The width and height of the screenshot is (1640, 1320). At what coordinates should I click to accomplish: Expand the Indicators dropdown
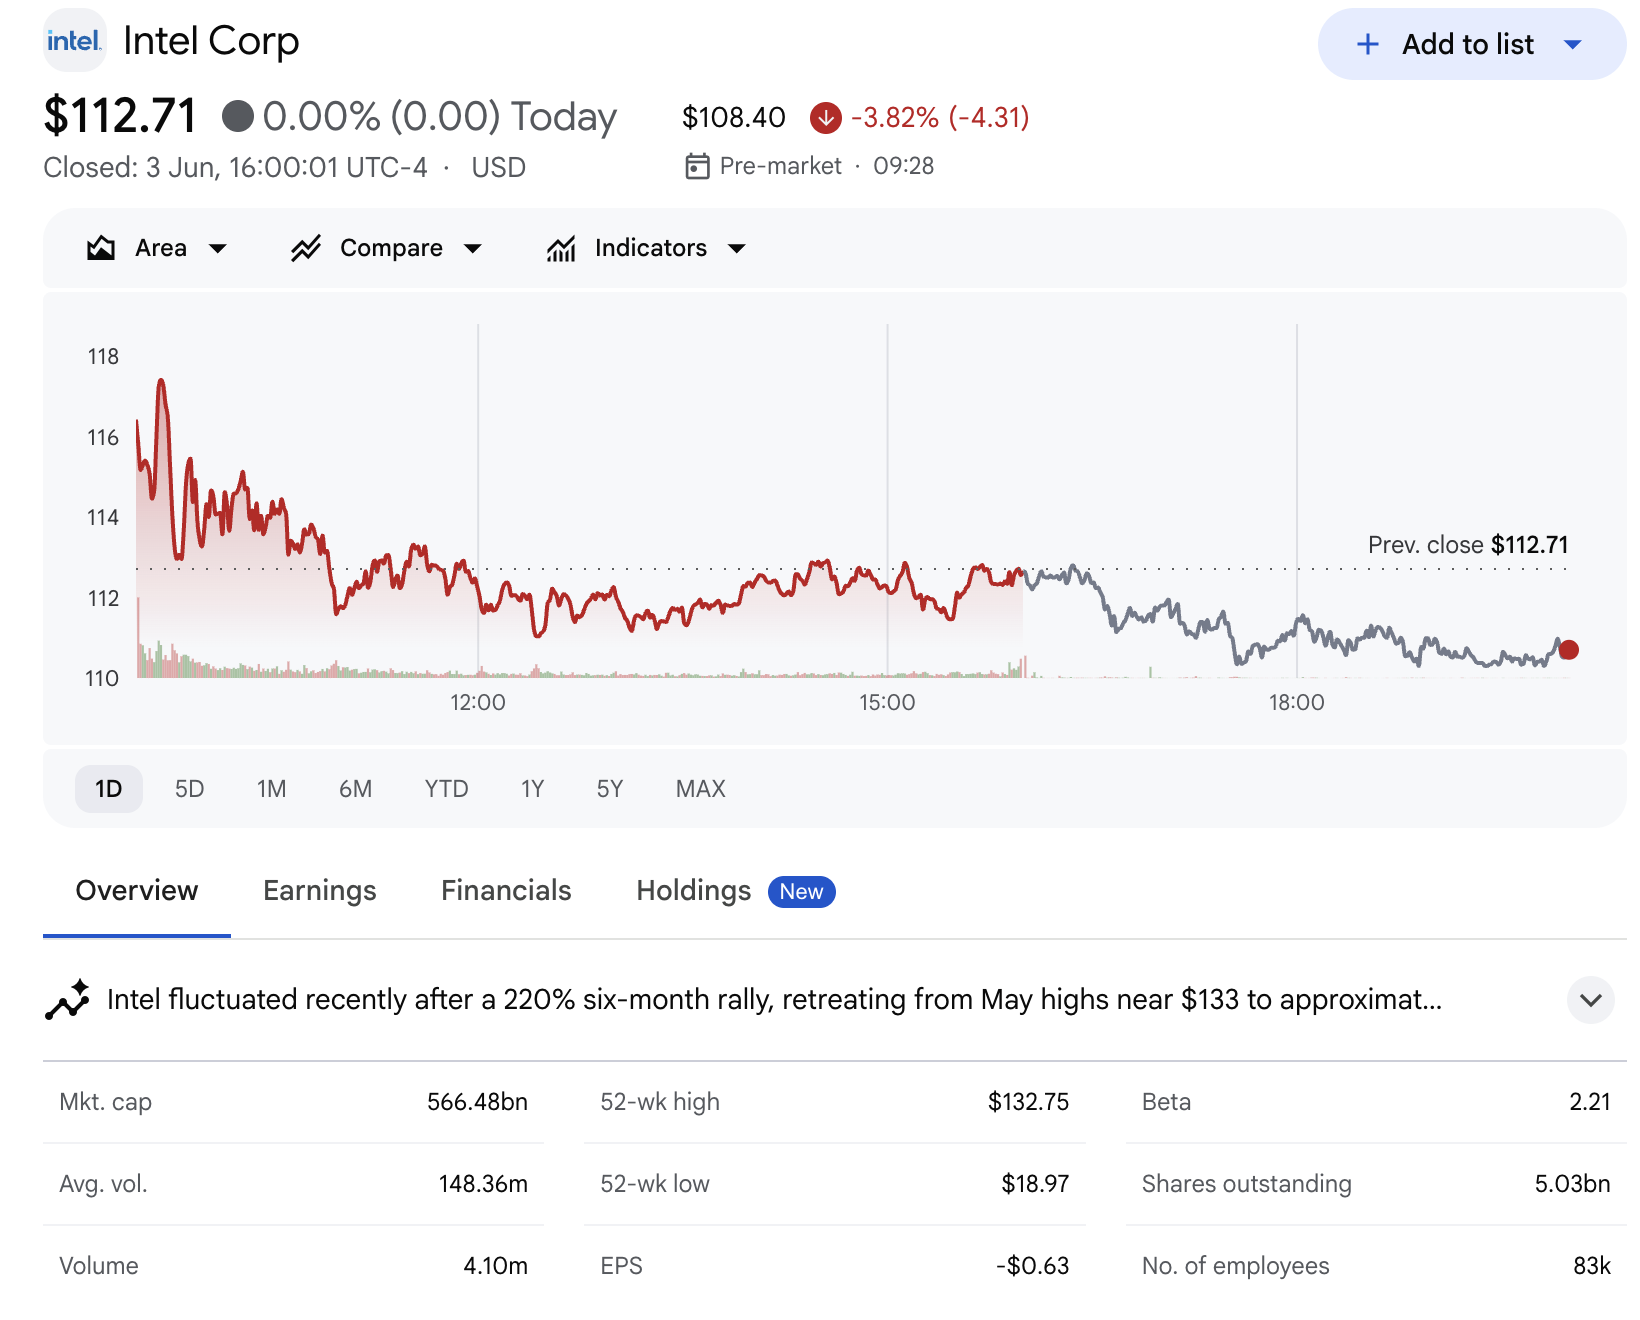[x=737, y=249]
